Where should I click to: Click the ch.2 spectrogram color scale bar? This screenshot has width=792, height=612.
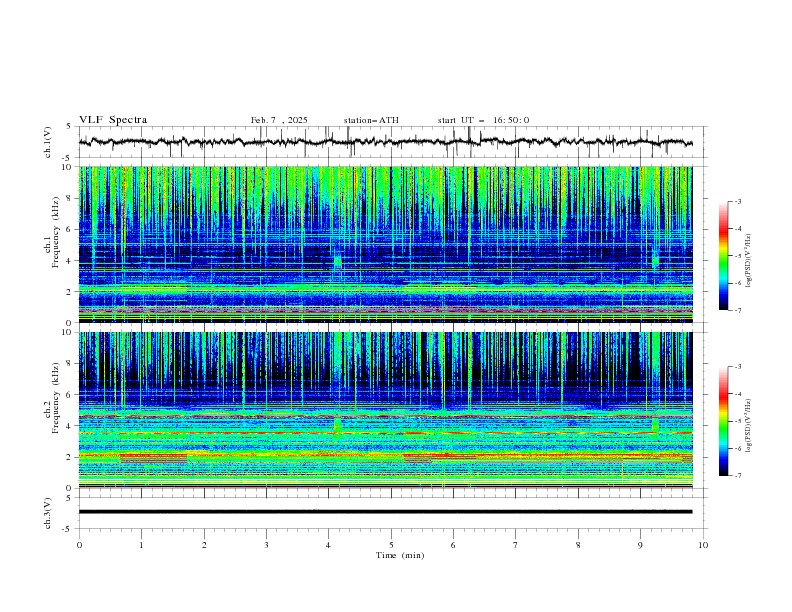tap(724, 421)
